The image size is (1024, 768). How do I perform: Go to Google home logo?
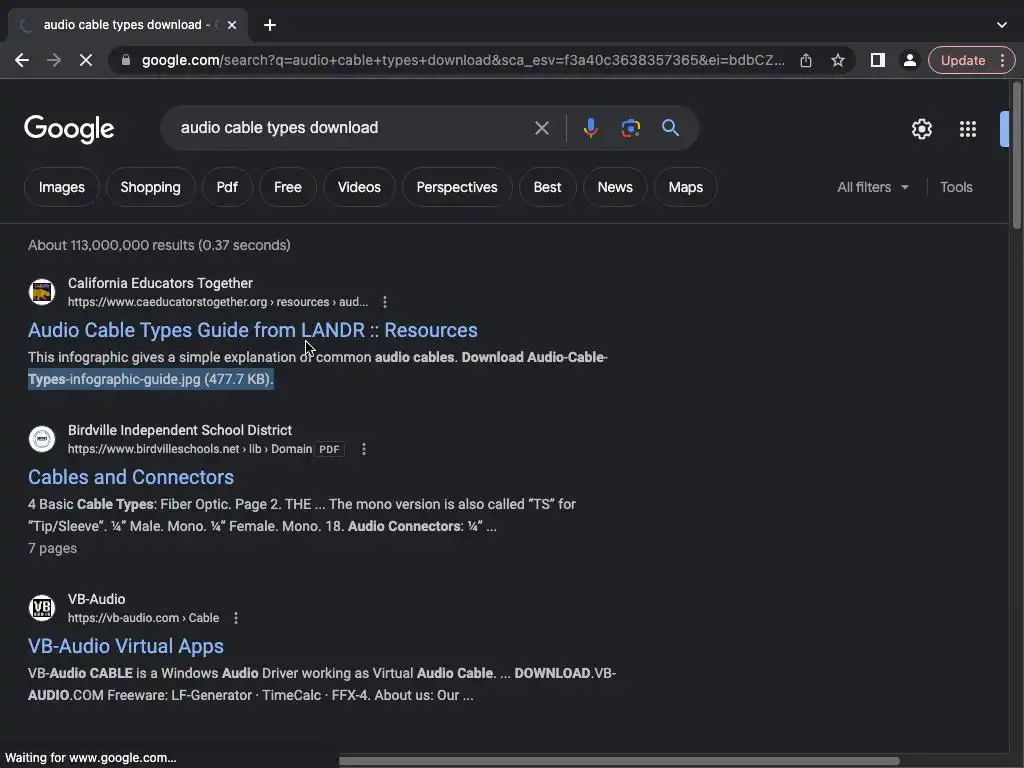point(69,129)
